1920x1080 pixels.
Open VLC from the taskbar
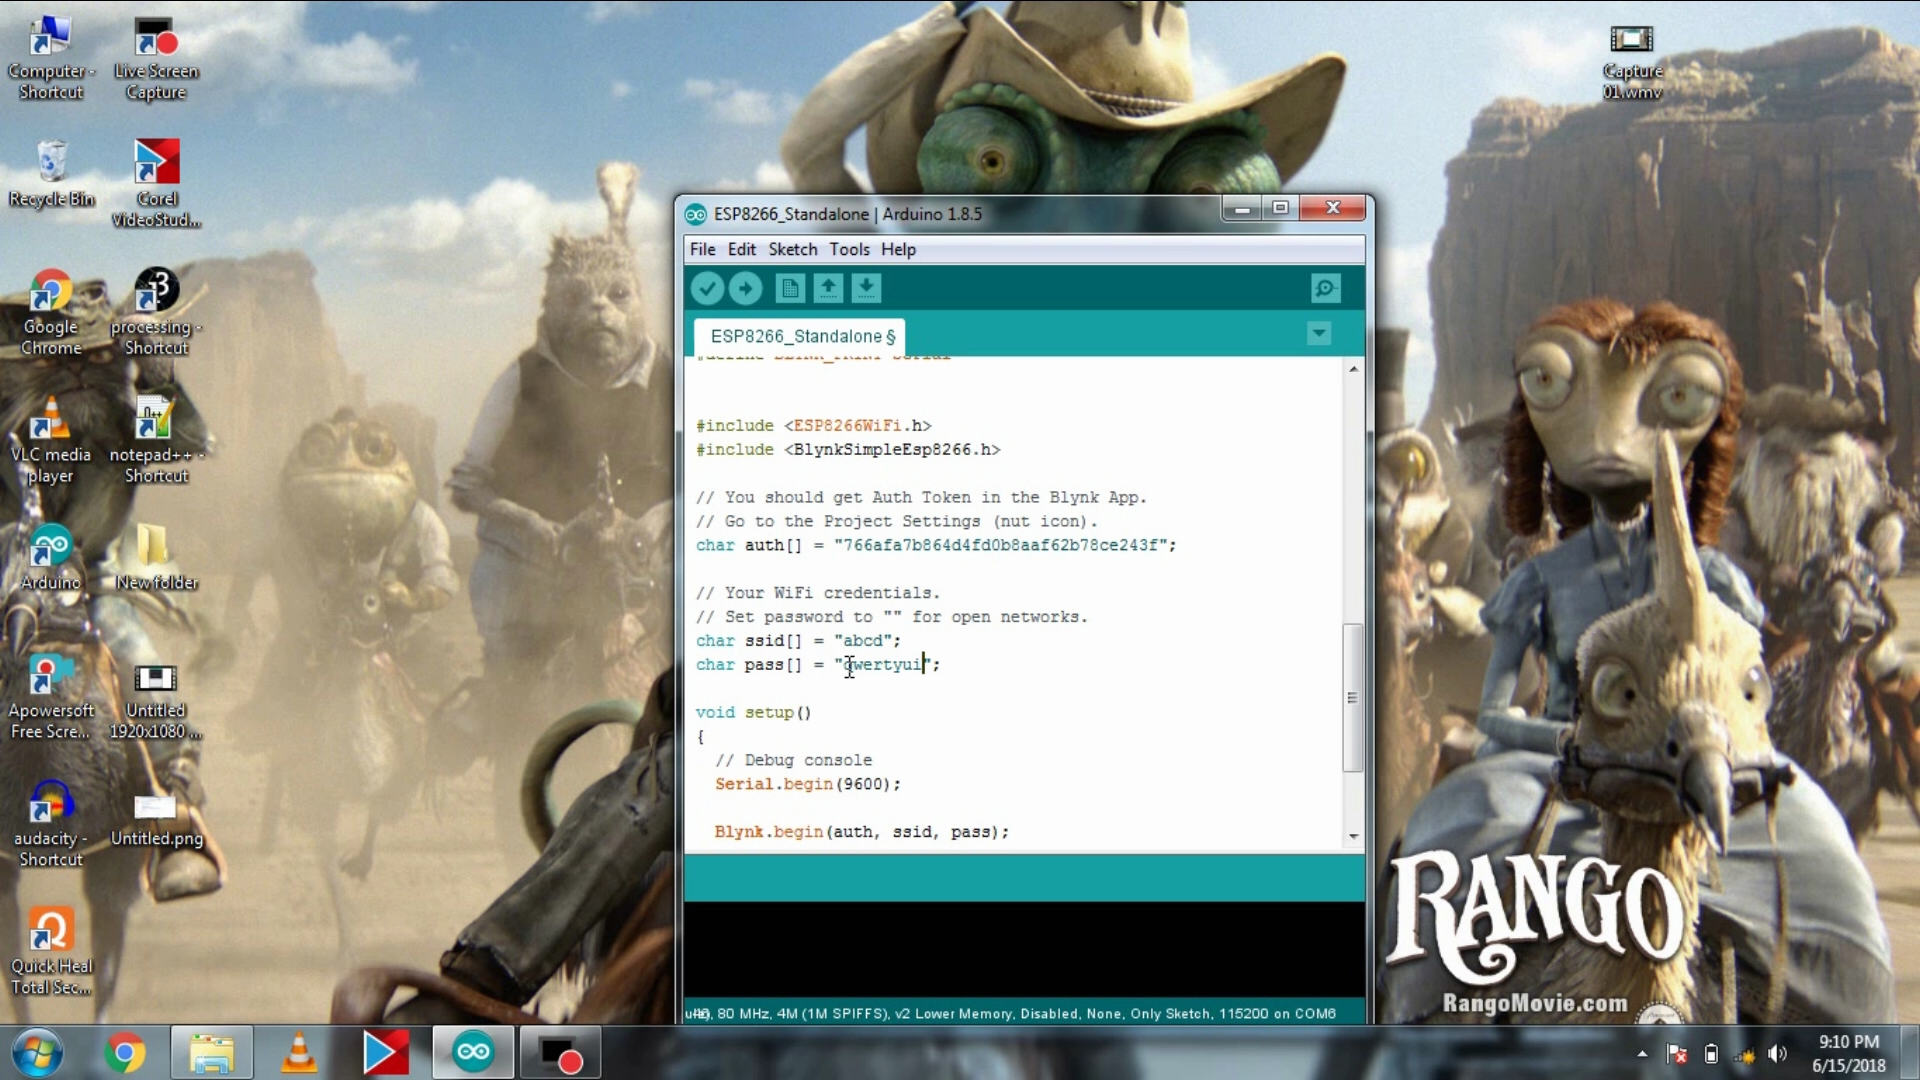click(298, 1053)
